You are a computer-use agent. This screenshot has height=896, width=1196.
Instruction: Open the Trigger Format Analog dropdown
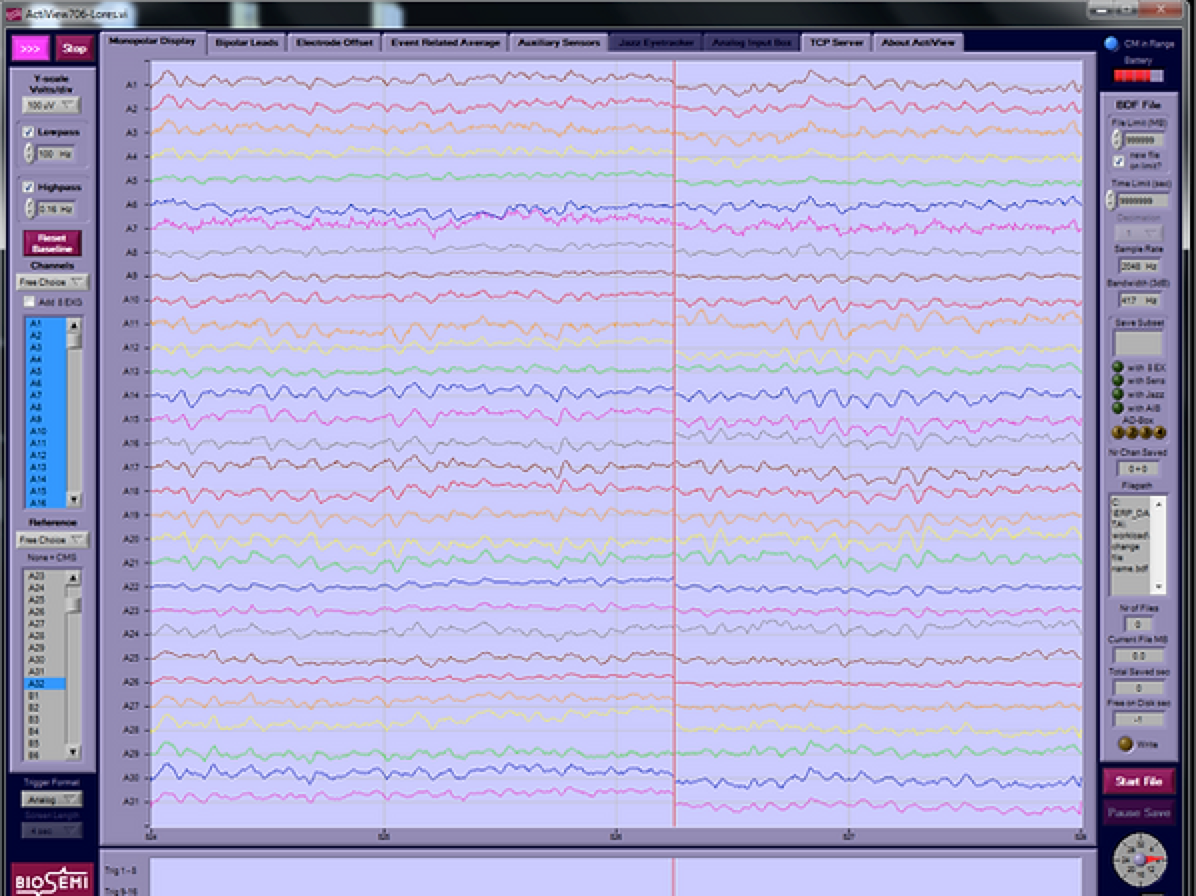pos(52,799)
